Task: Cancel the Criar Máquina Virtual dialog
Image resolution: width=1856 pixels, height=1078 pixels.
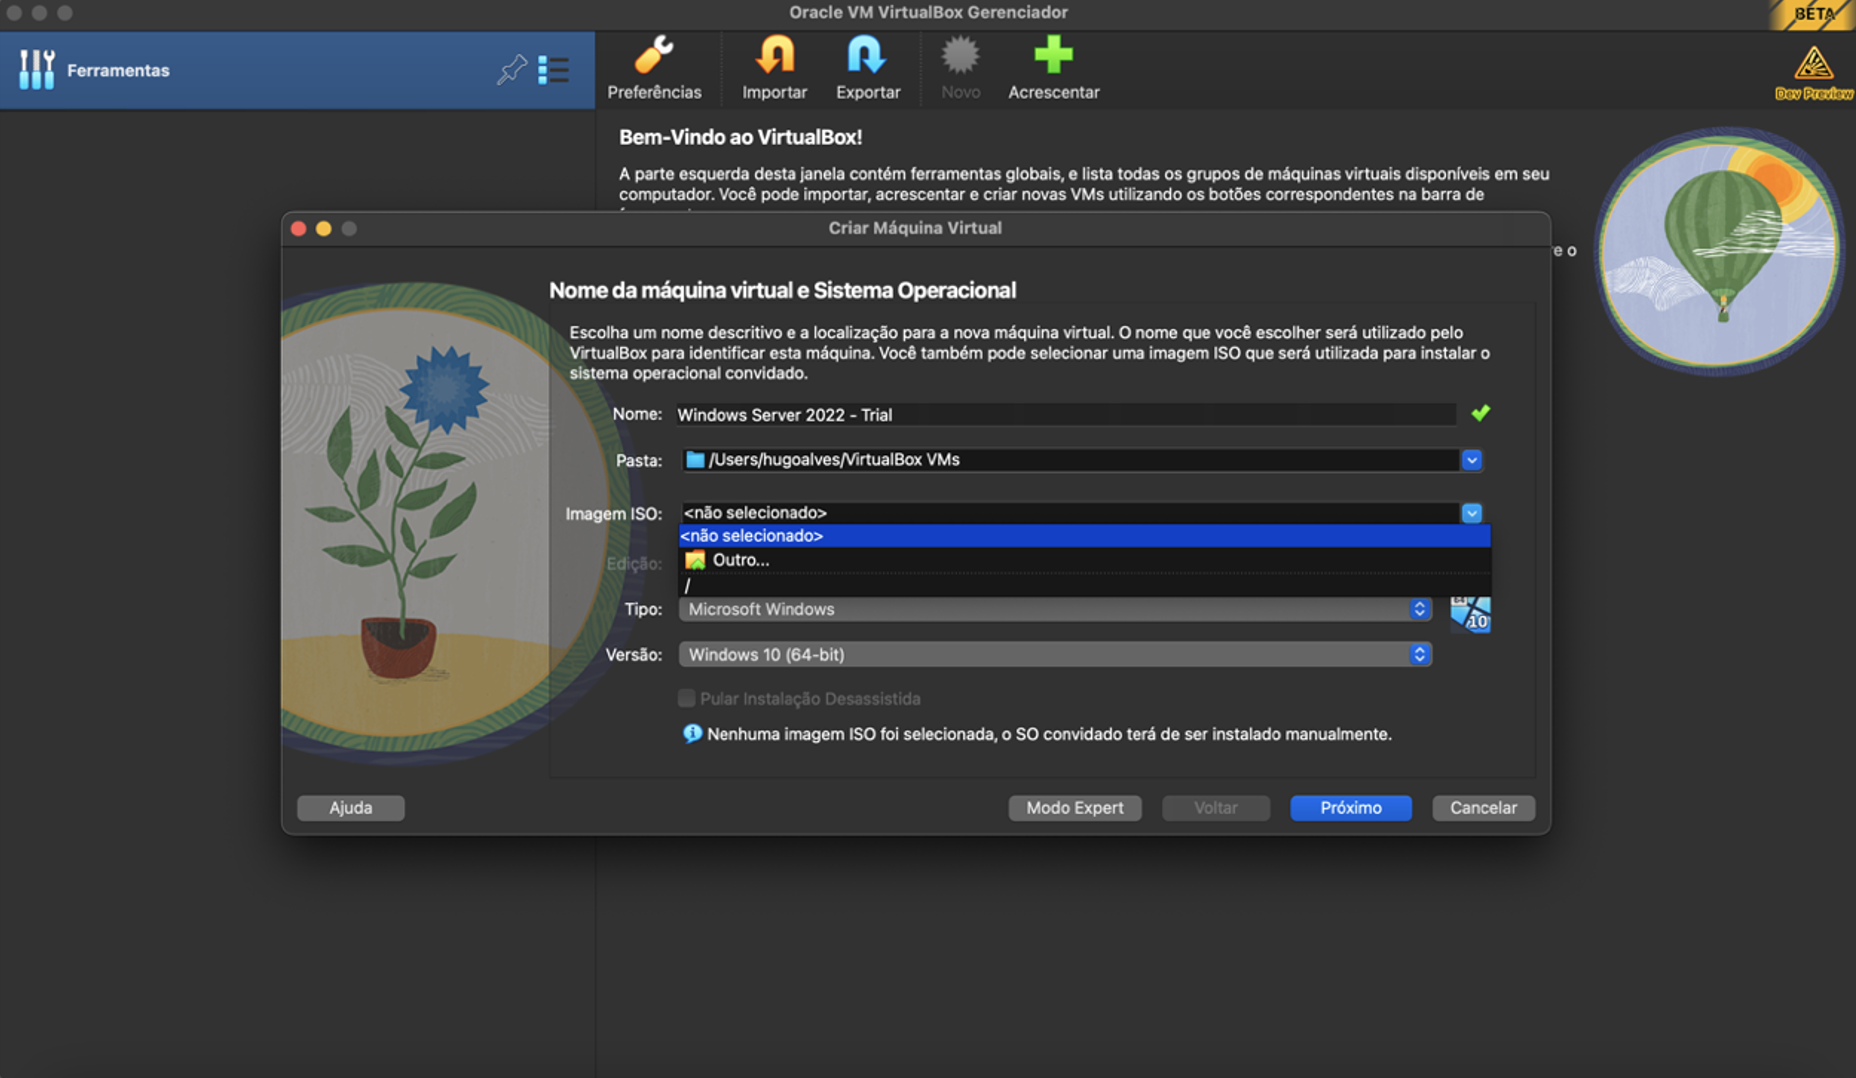Action: click(x=1483, y=807)
